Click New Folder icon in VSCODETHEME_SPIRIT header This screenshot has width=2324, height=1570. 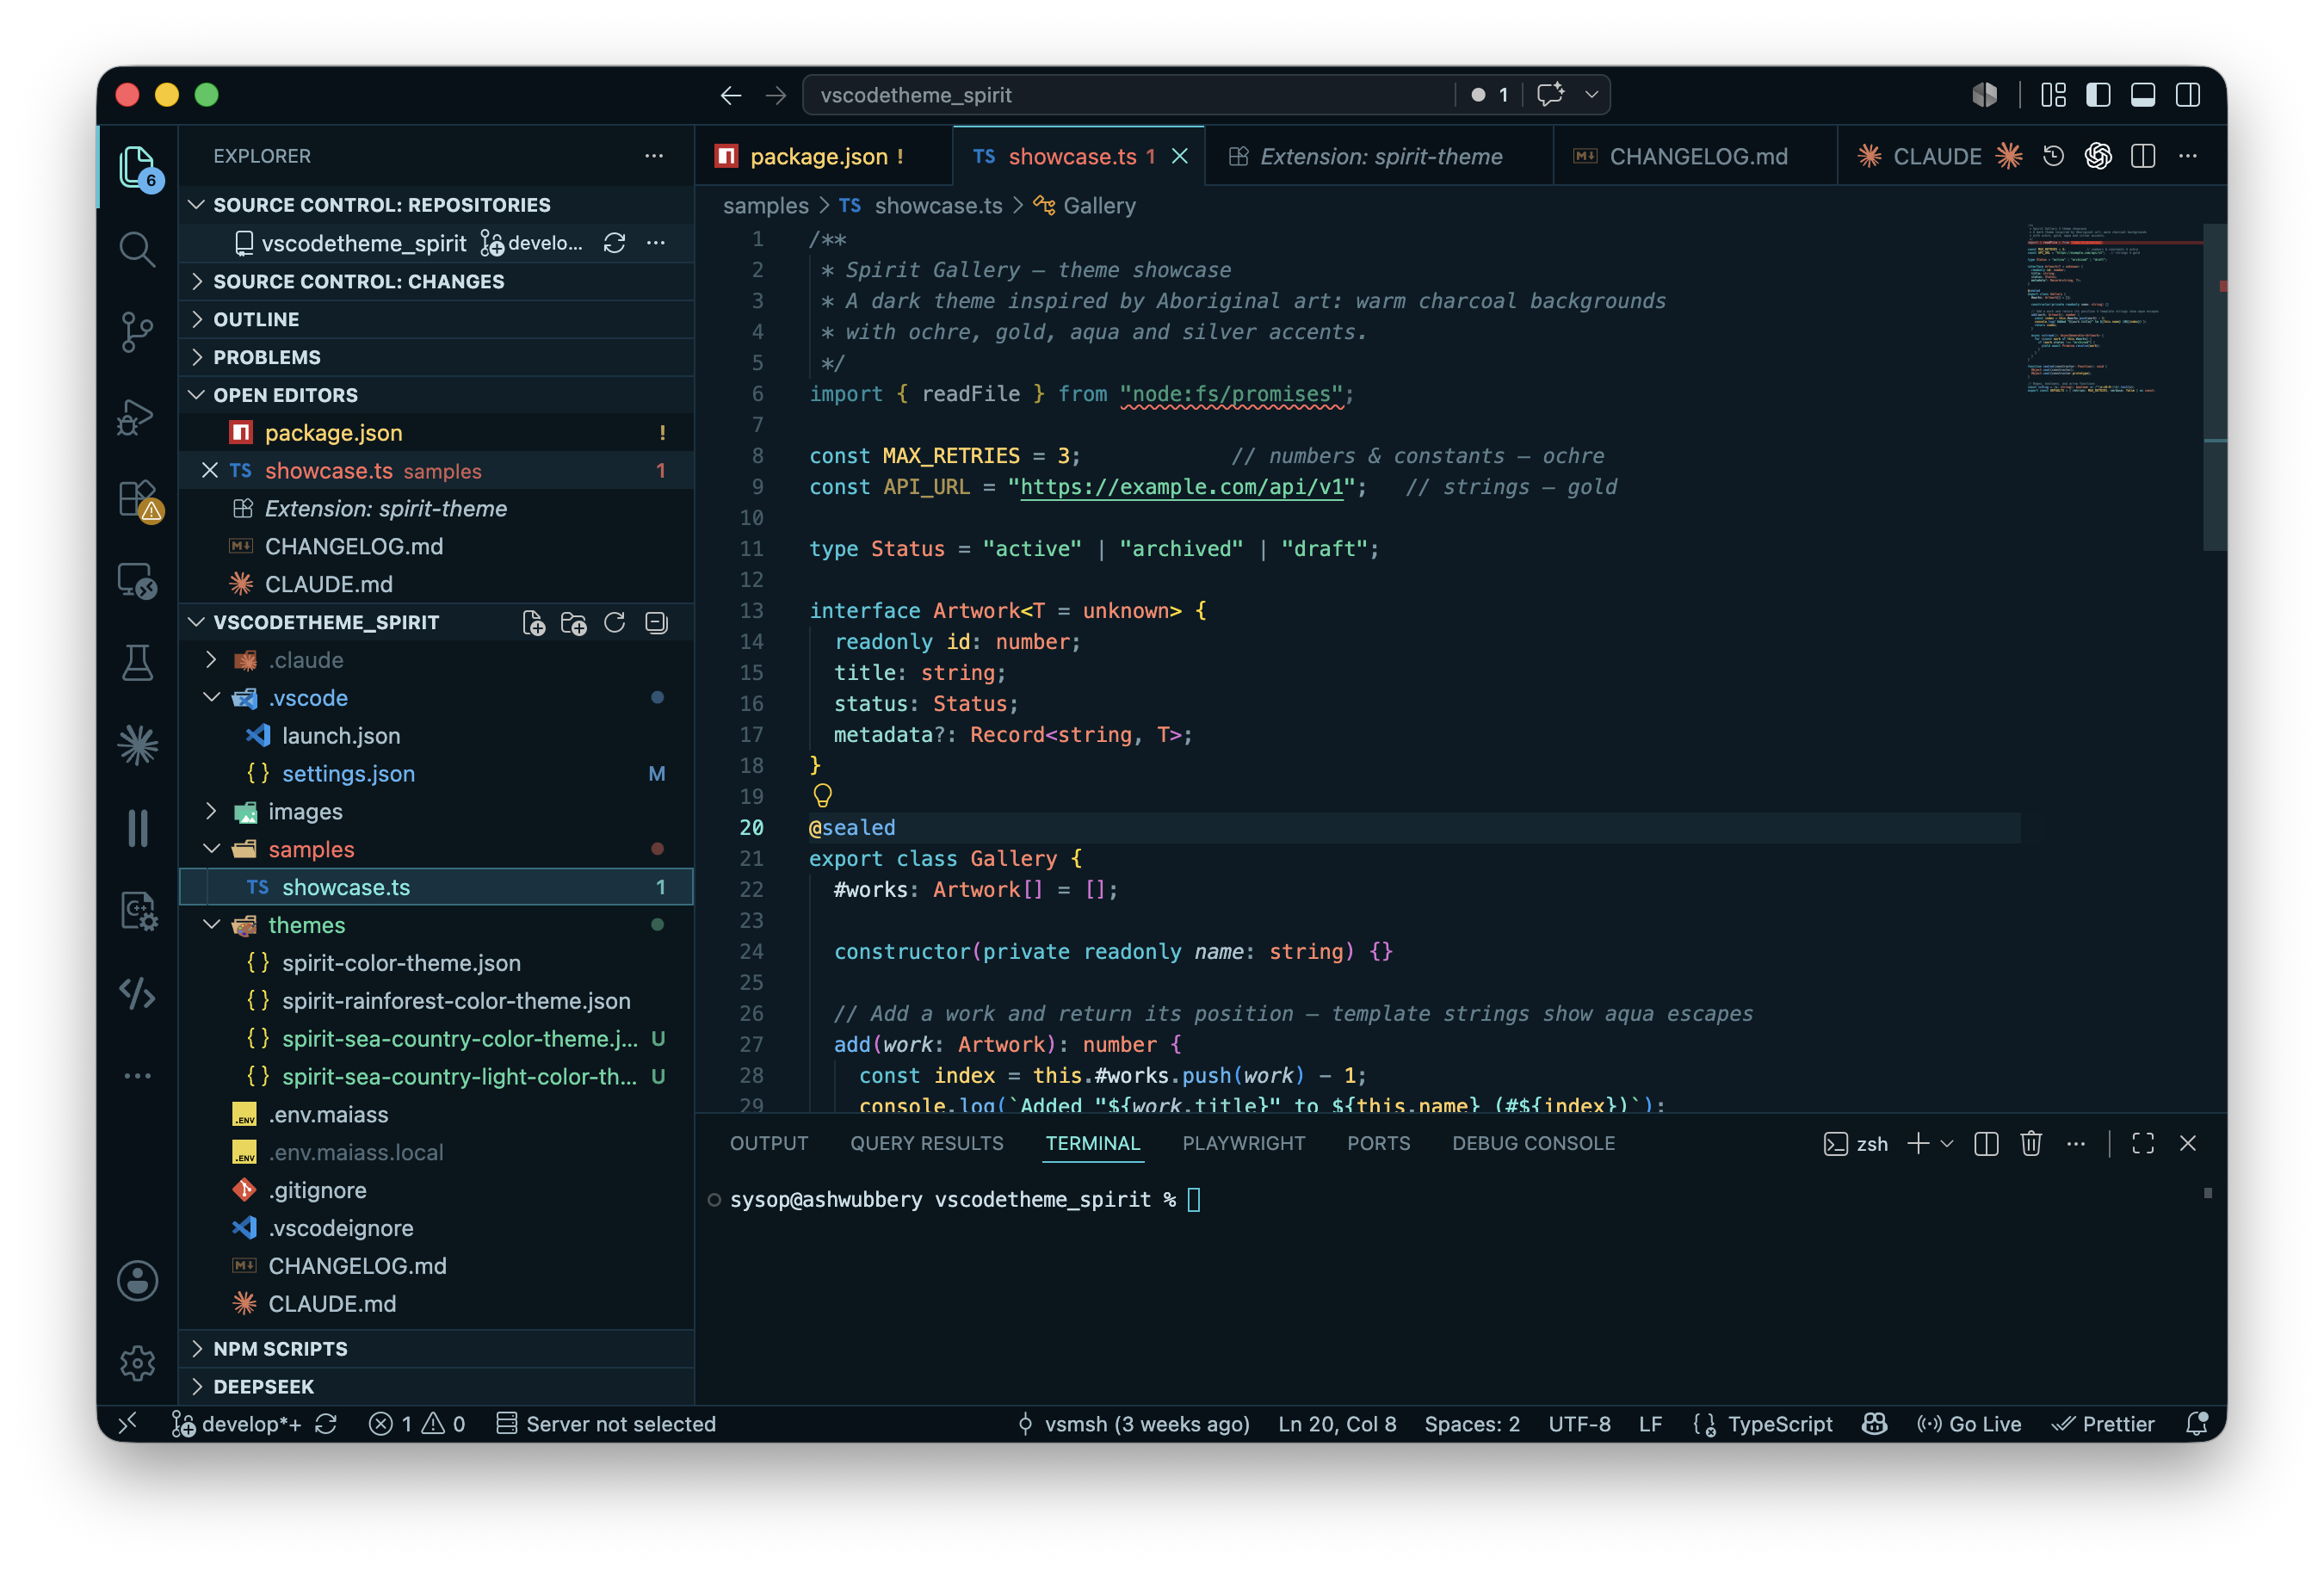tap(573, 623)
